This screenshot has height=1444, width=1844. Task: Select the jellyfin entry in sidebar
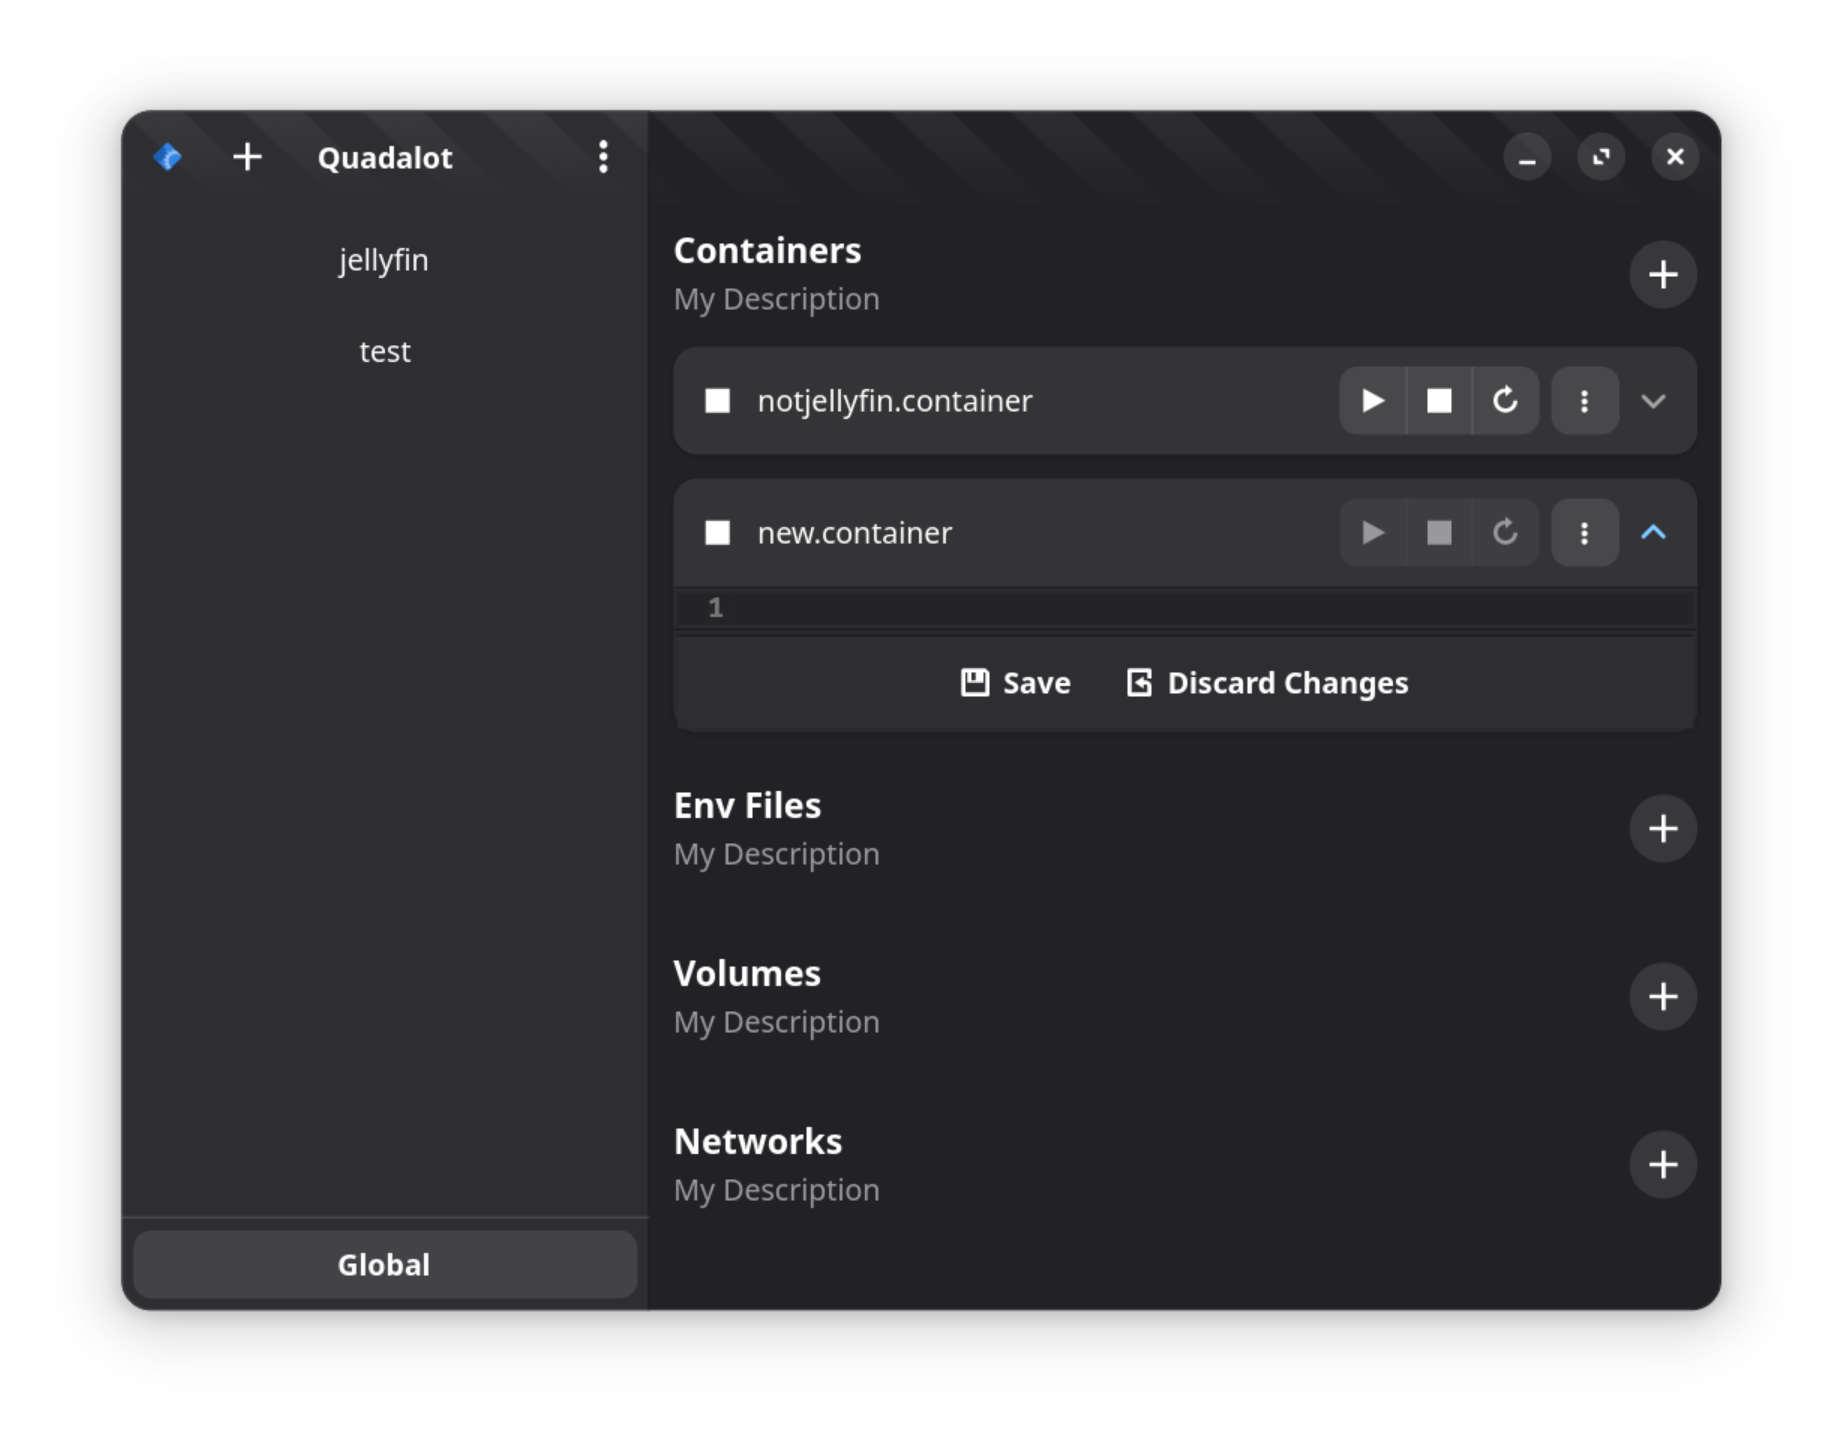click(384, 260)
